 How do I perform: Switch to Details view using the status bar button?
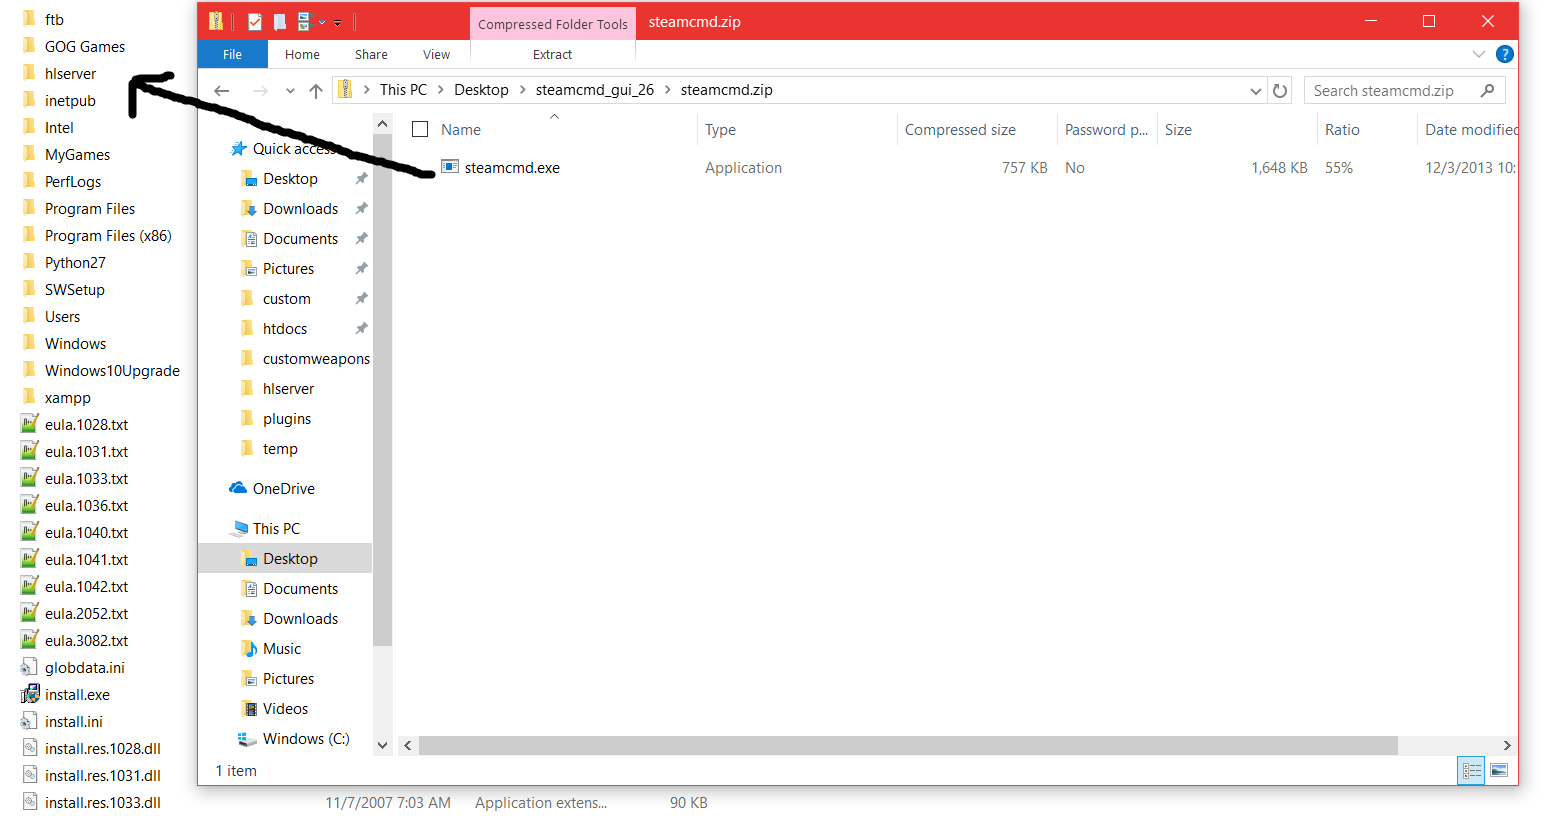pos(1471,770)
